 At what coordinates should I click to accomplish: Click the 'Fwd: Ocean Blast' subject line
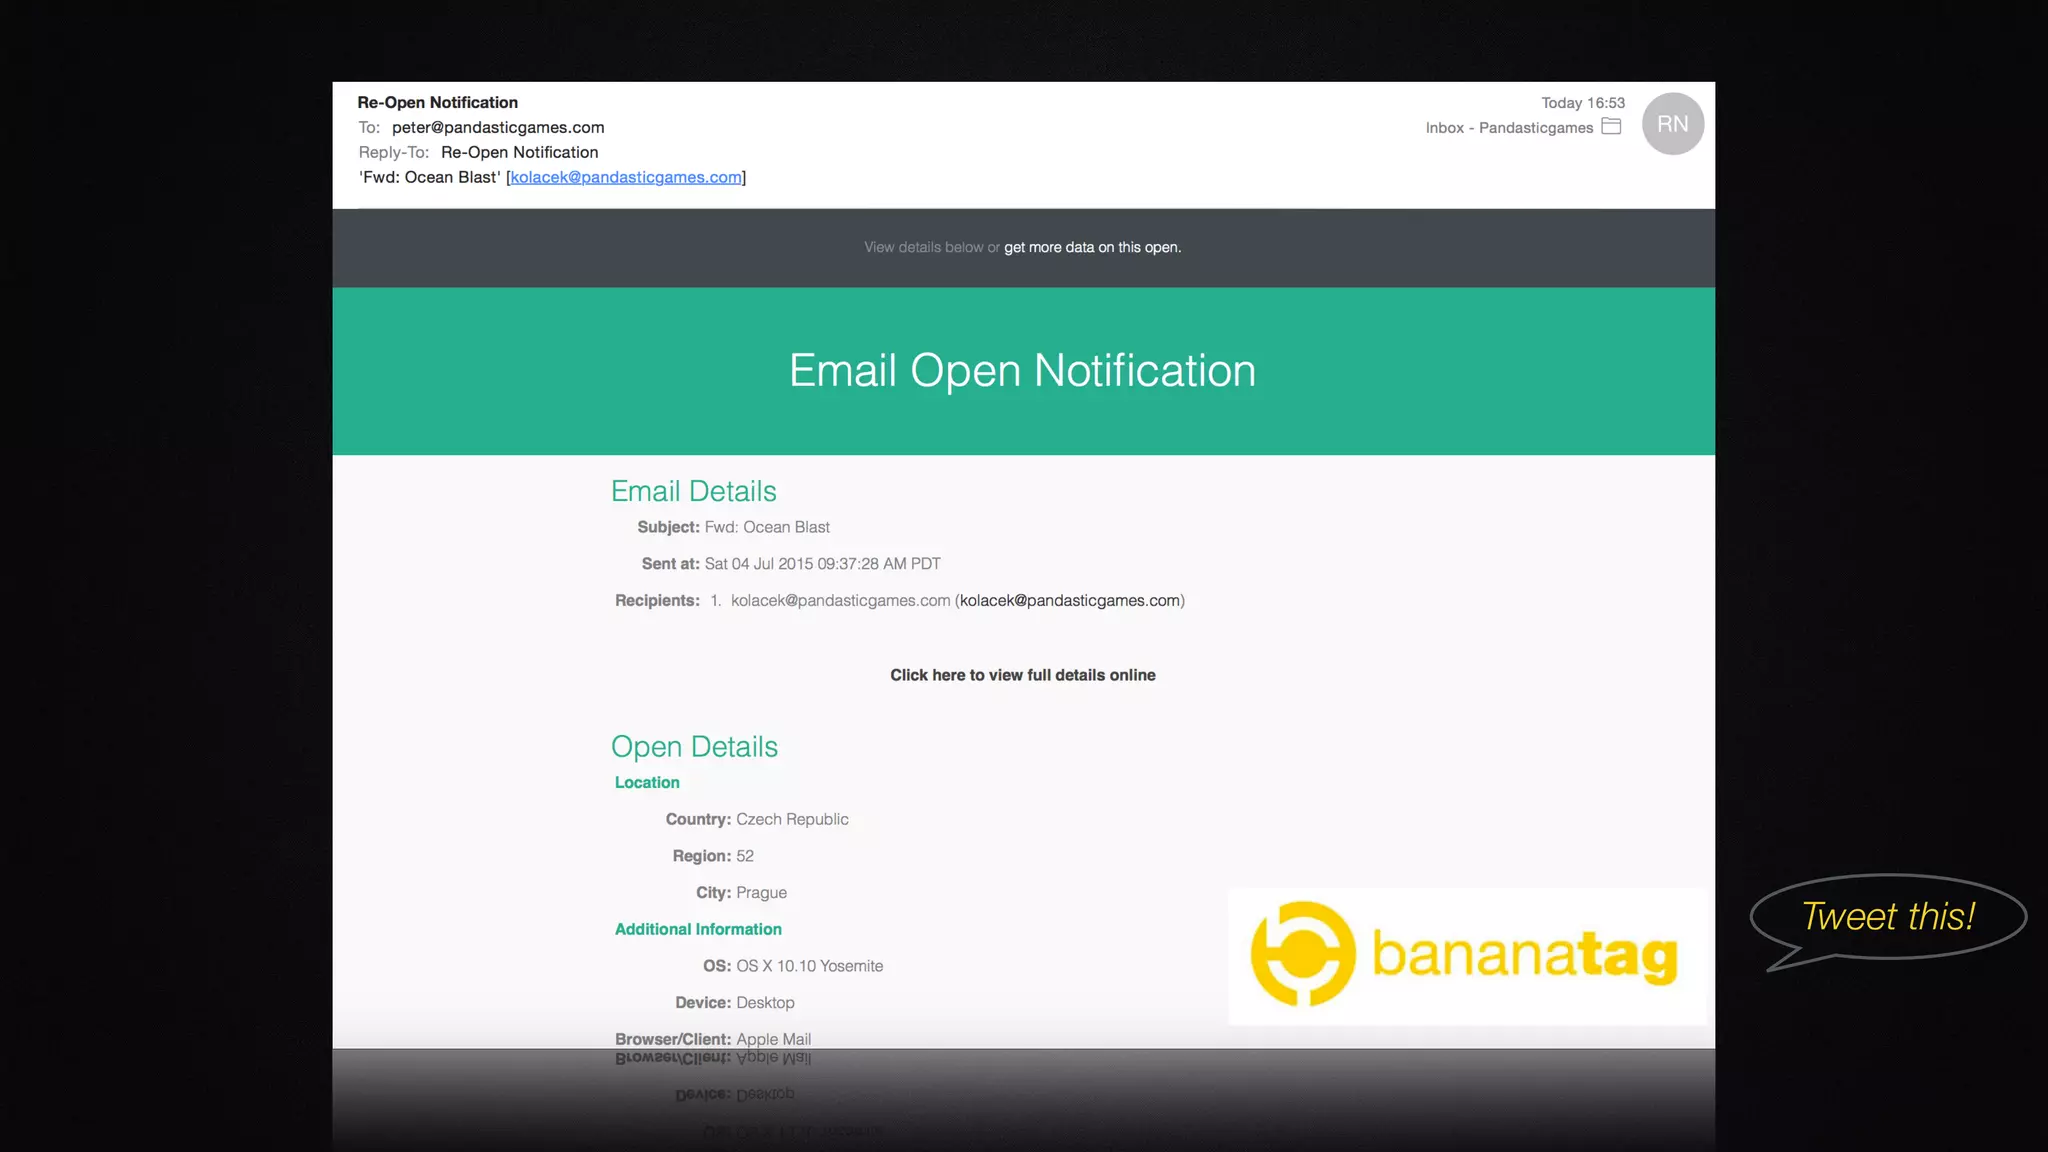click(x=430, y=177)
